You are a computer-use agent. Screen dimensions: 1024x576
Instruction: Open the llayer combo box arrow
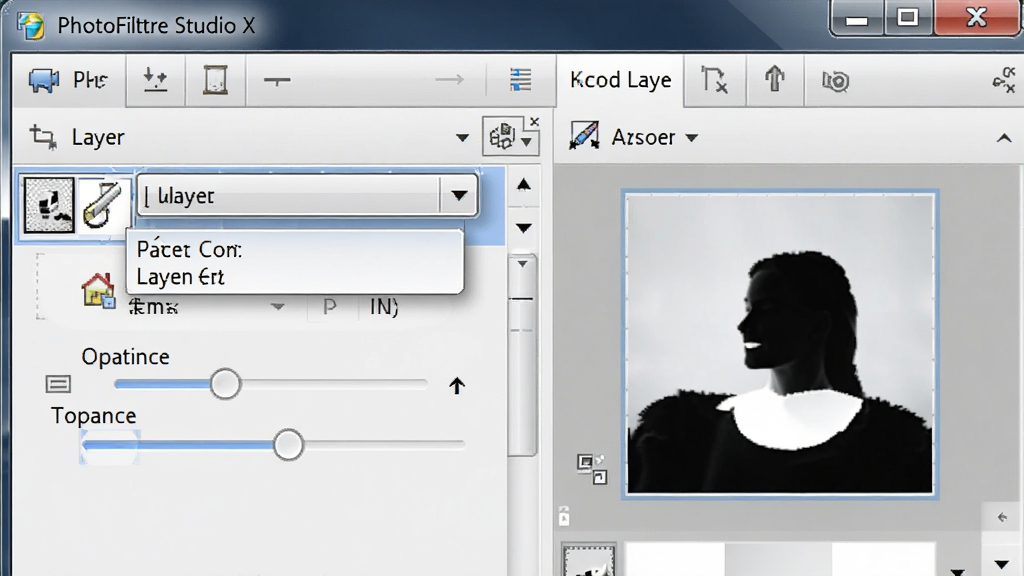pos(459,195)
